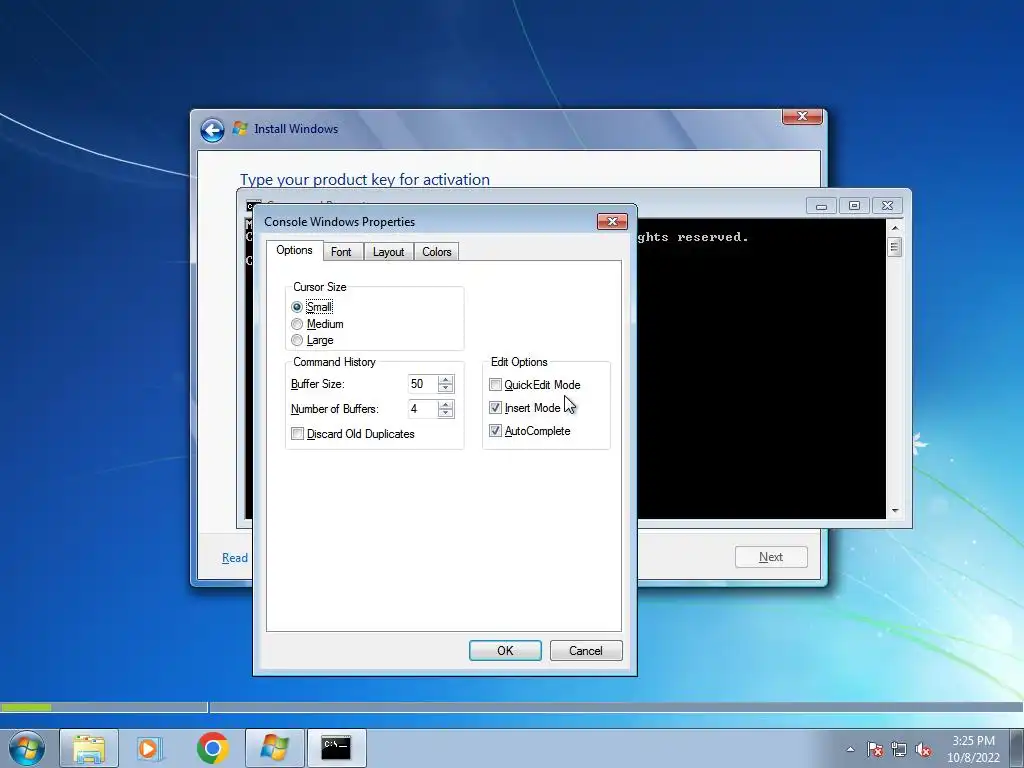Click the Command Prompt title bar icon
The width and height of the screenshot is (1024, 768).
(x=254, y=205)
